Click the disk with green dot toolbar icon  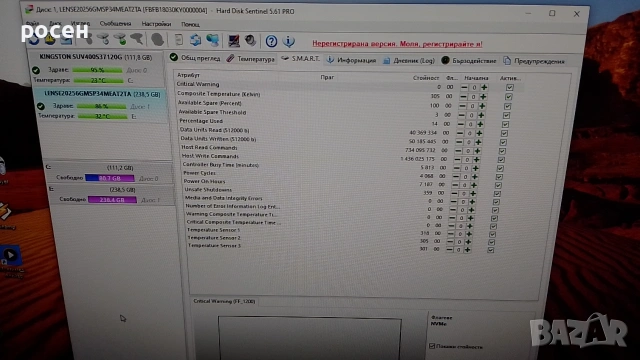coord(120,40)
